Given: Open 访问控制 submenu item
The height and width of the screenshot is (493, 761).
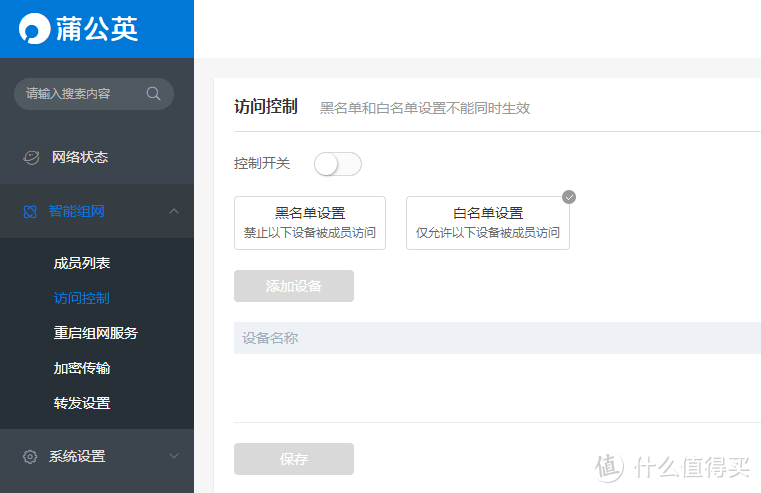Looking at the screenshot, I should [x=82, y=298].
